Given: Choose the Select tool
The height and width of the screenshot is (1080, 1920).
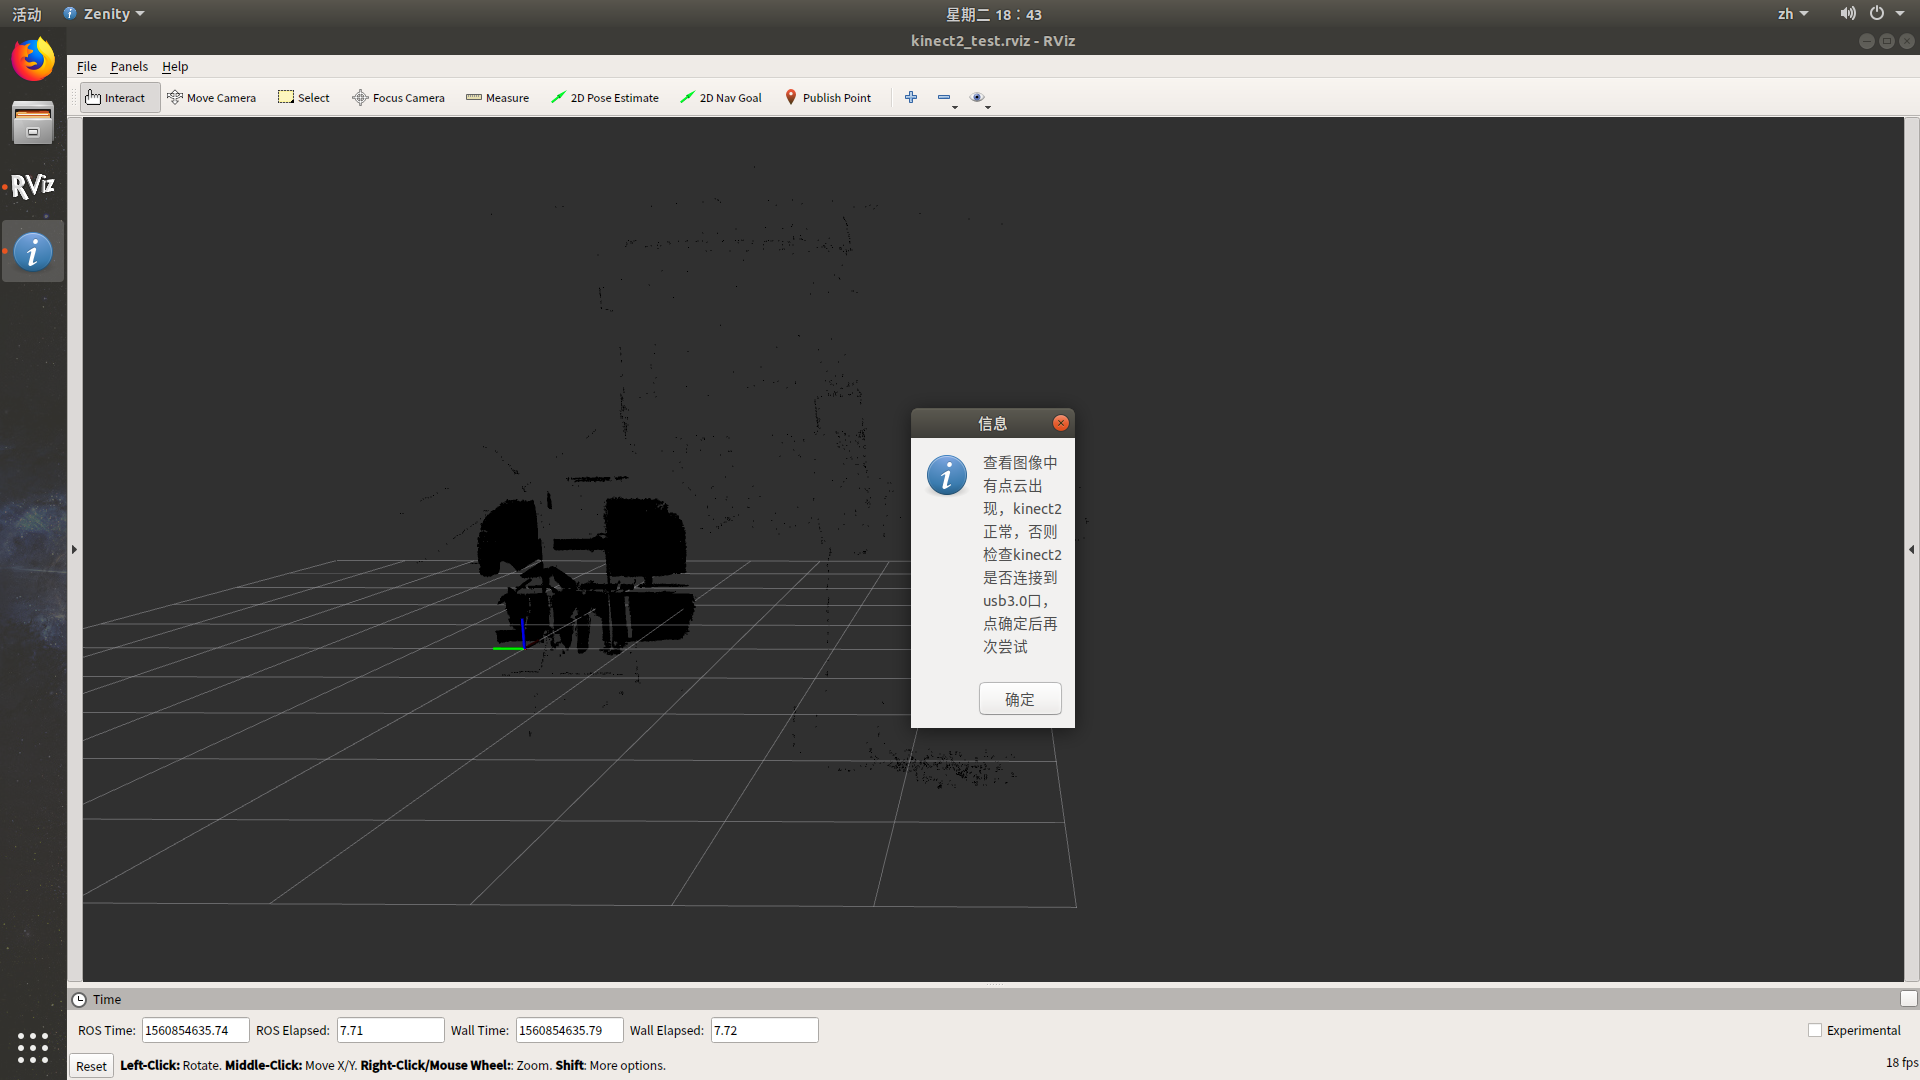Looking at the screenshot, I should 304,98.
